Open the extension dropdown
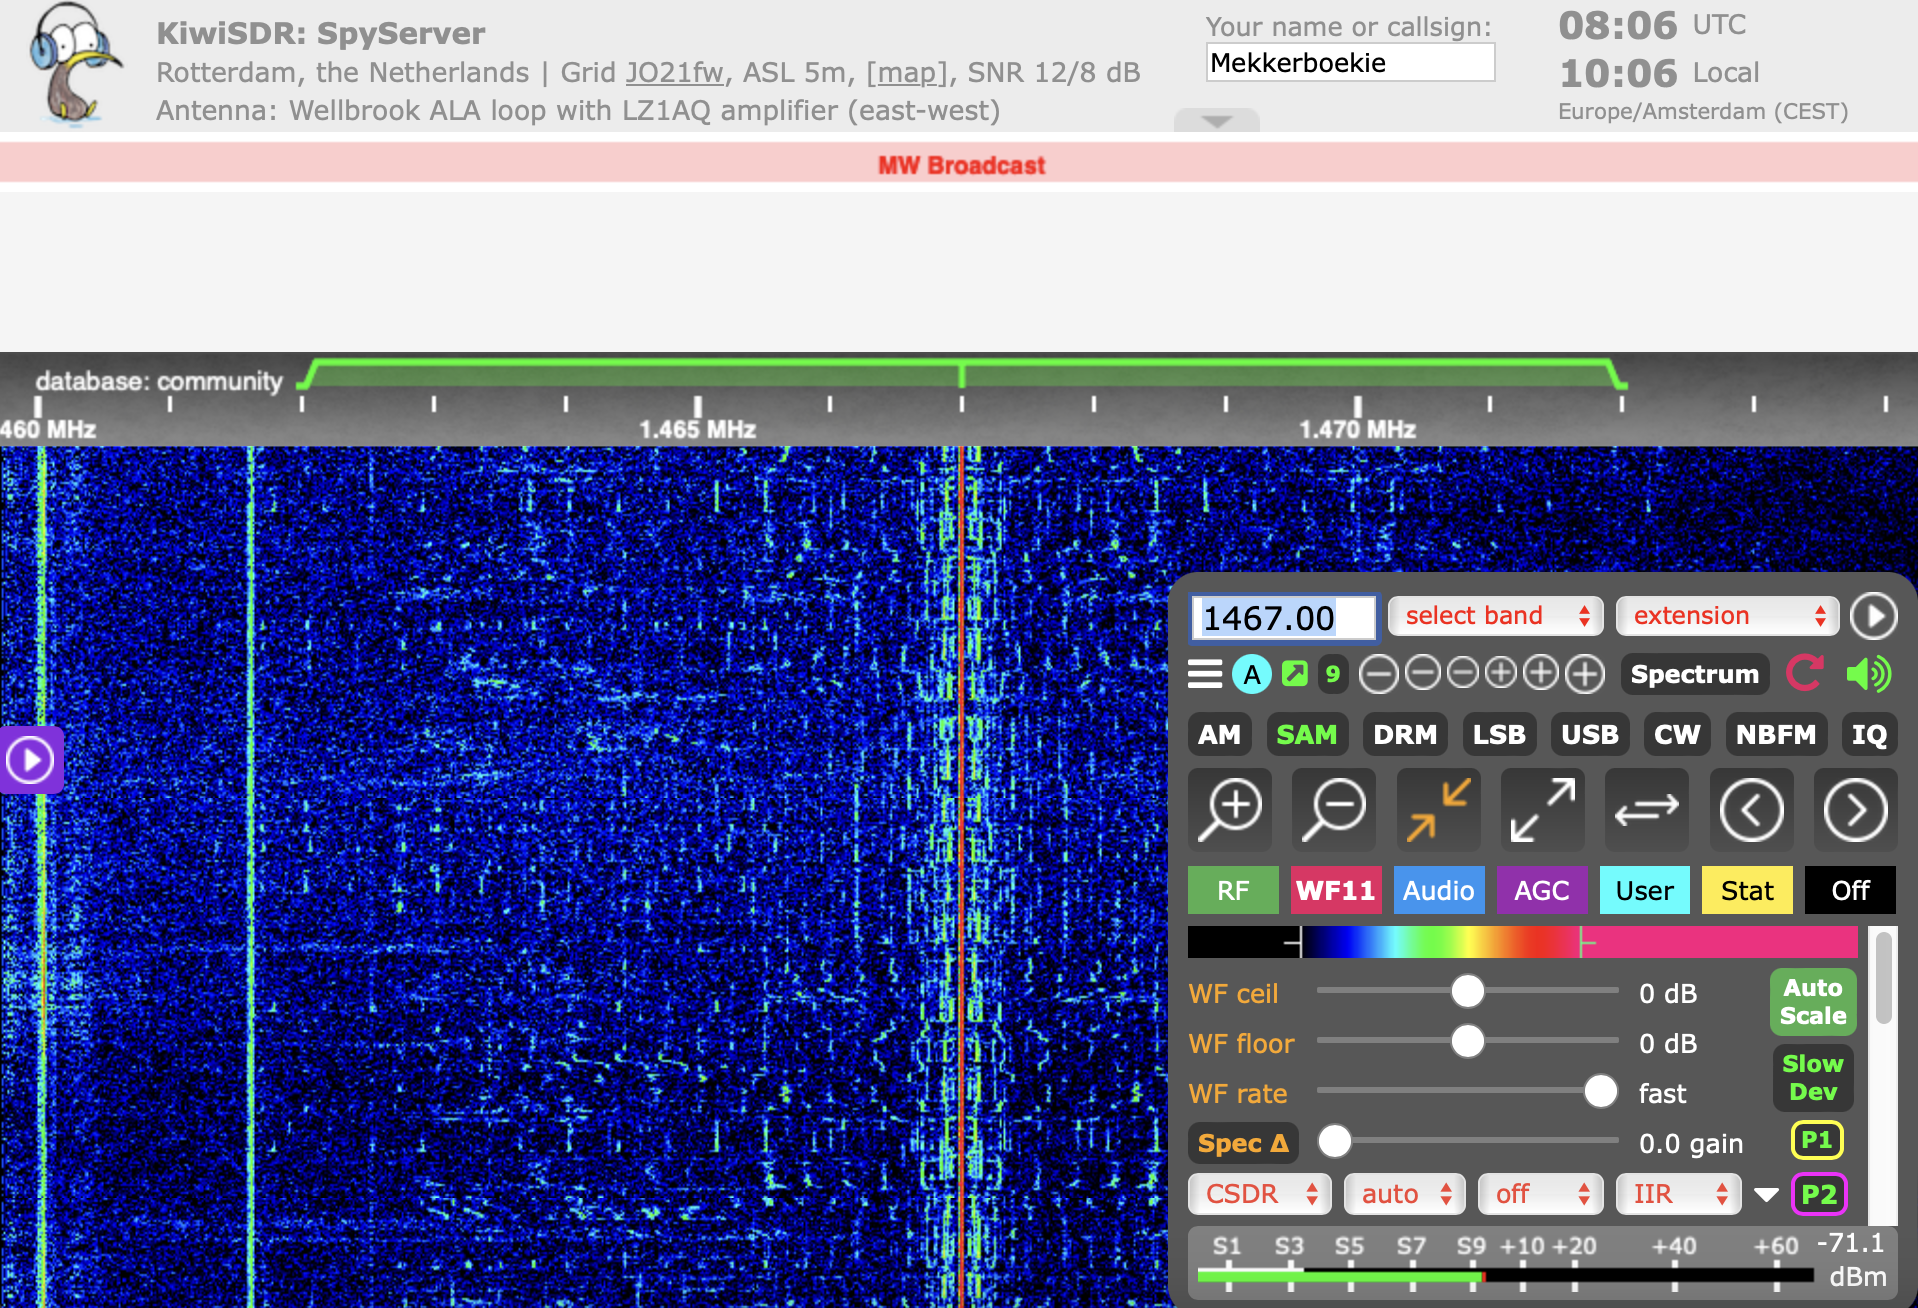Viewport: 1918px width, 1308px height. click(1727, 616)
